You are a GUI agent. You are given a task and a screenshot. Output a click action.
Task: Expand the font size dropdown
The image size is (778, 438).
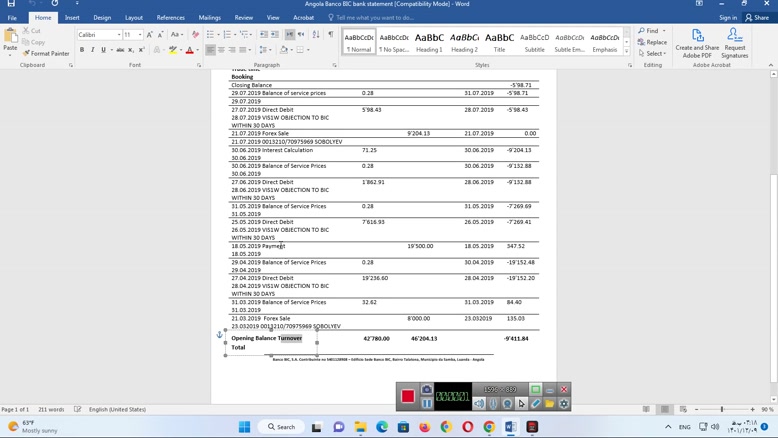pos(139,35)
